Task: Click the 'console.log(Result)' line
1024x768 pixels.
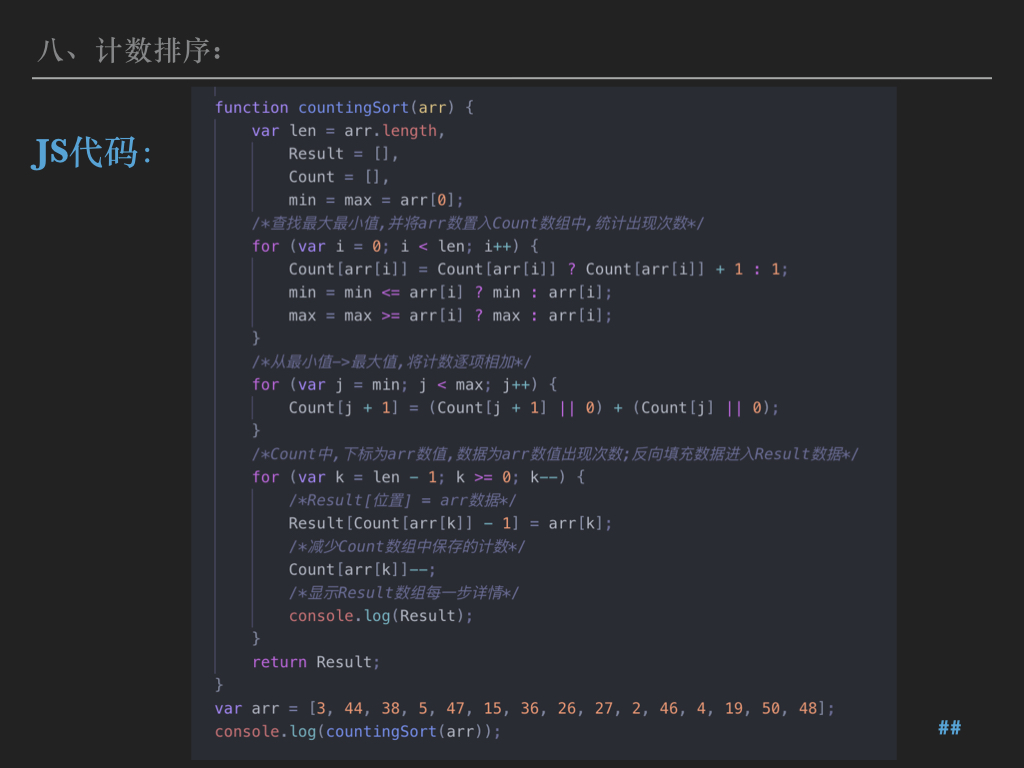Action: click(381, 615)
